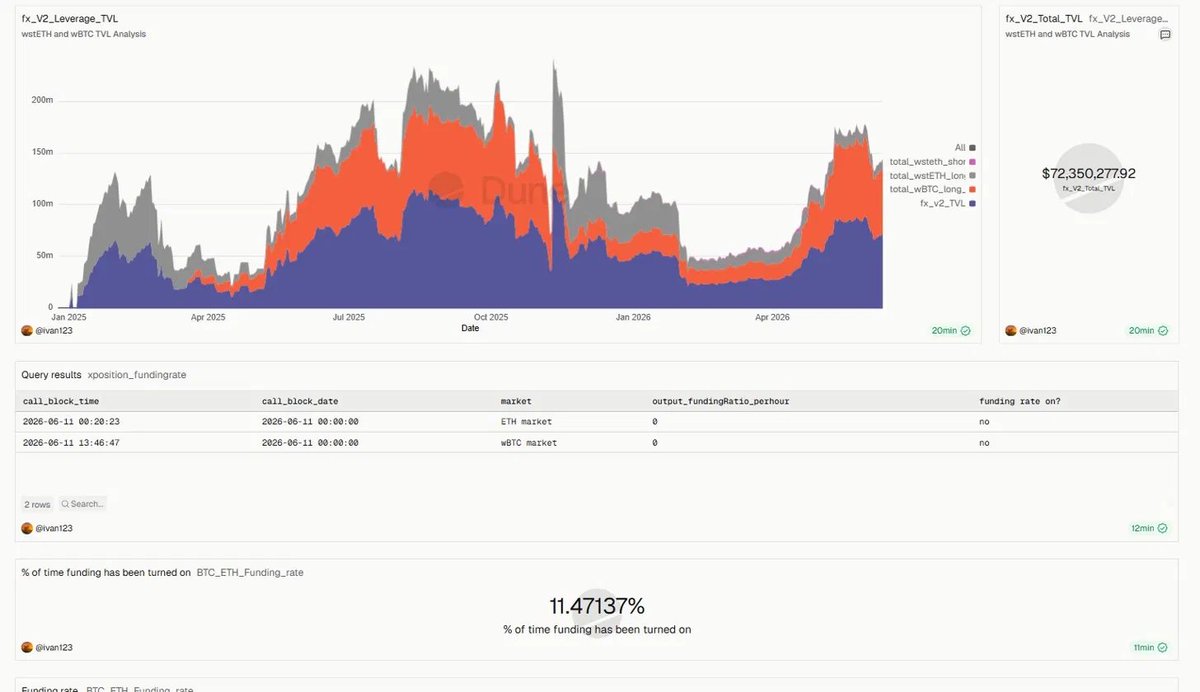Viewport: 1200px width, 692px height.
Task: Open @ivan123 profile under the leverage chart
Action: [54, 330]
